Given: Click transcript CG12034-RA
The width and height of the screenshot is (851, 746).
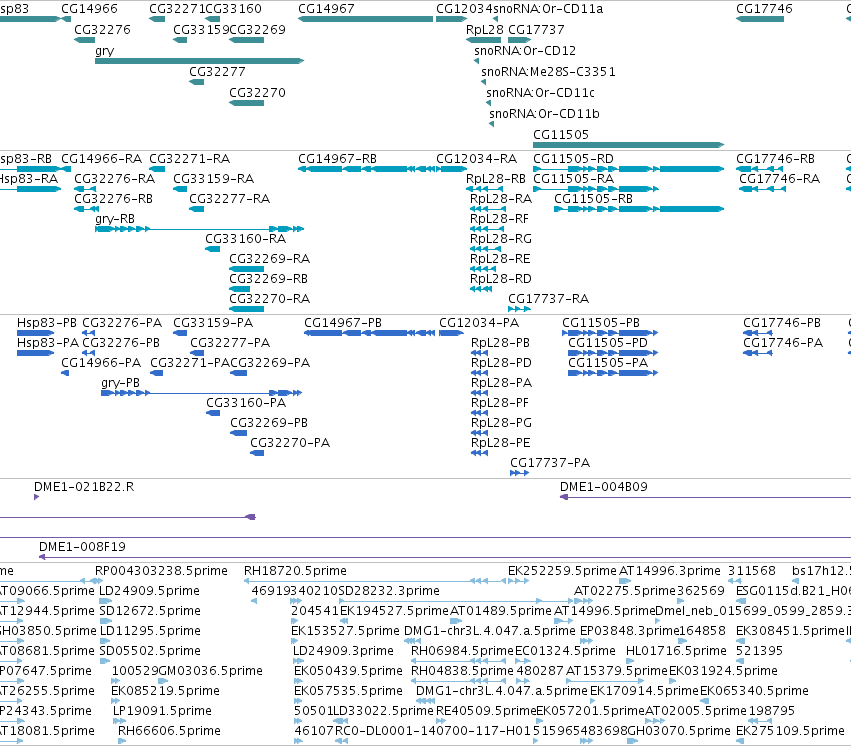Looking at the screenshot, I should click(477, 159).
